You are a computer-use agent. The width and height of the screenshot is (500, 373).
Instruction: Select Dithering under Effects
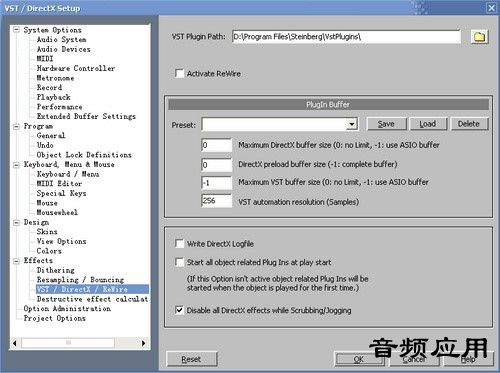(55, 270)
